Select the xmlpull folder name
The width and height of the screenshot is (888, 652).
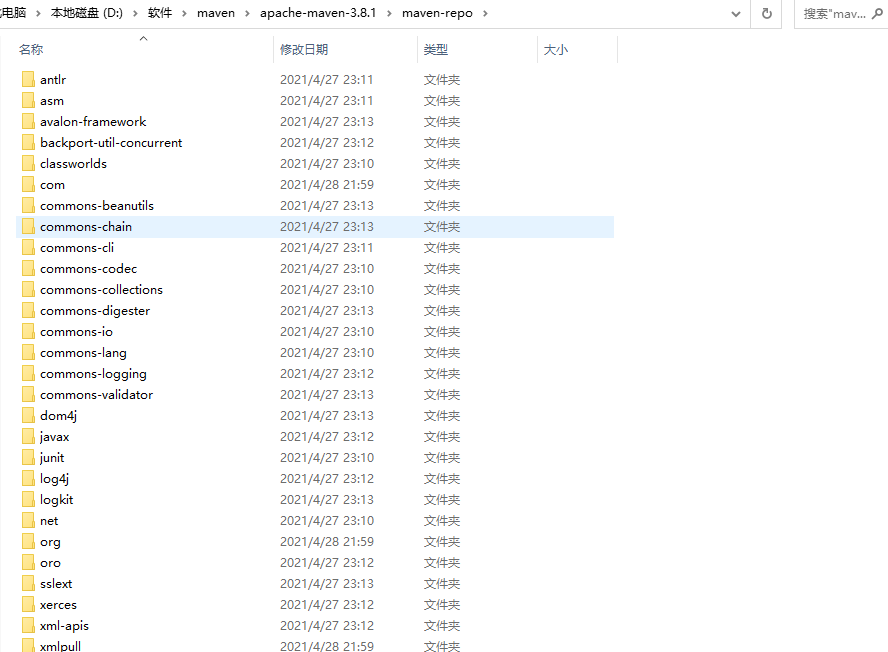coord(61,646)
